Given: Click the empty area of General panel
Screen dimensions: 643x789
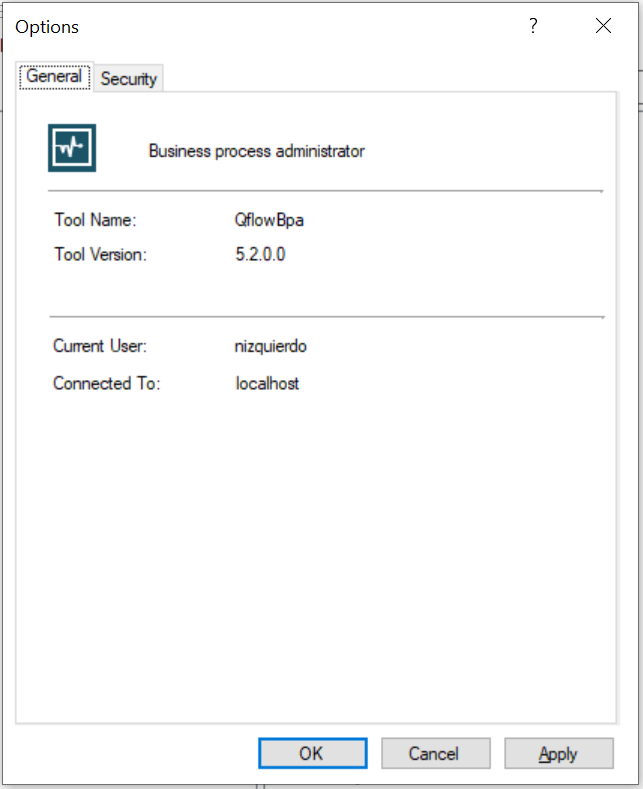Looking at the screenshot, I should tap(316, 554).
